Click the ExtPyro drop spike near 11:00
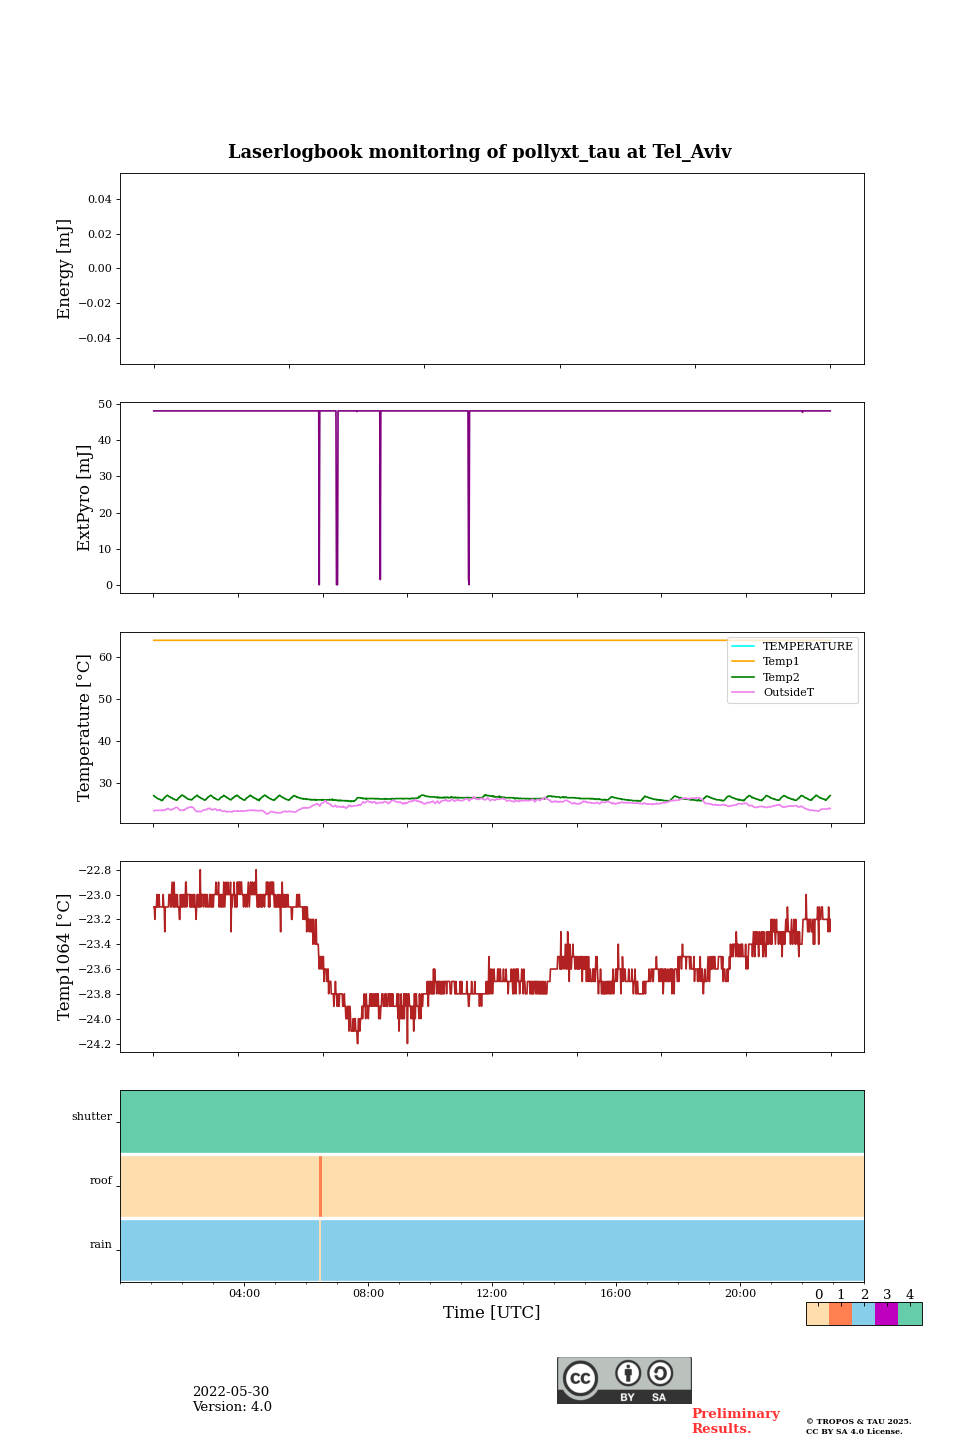This screenshot has width=960, height=1440. pyautogui.click(x=468, y=498)
